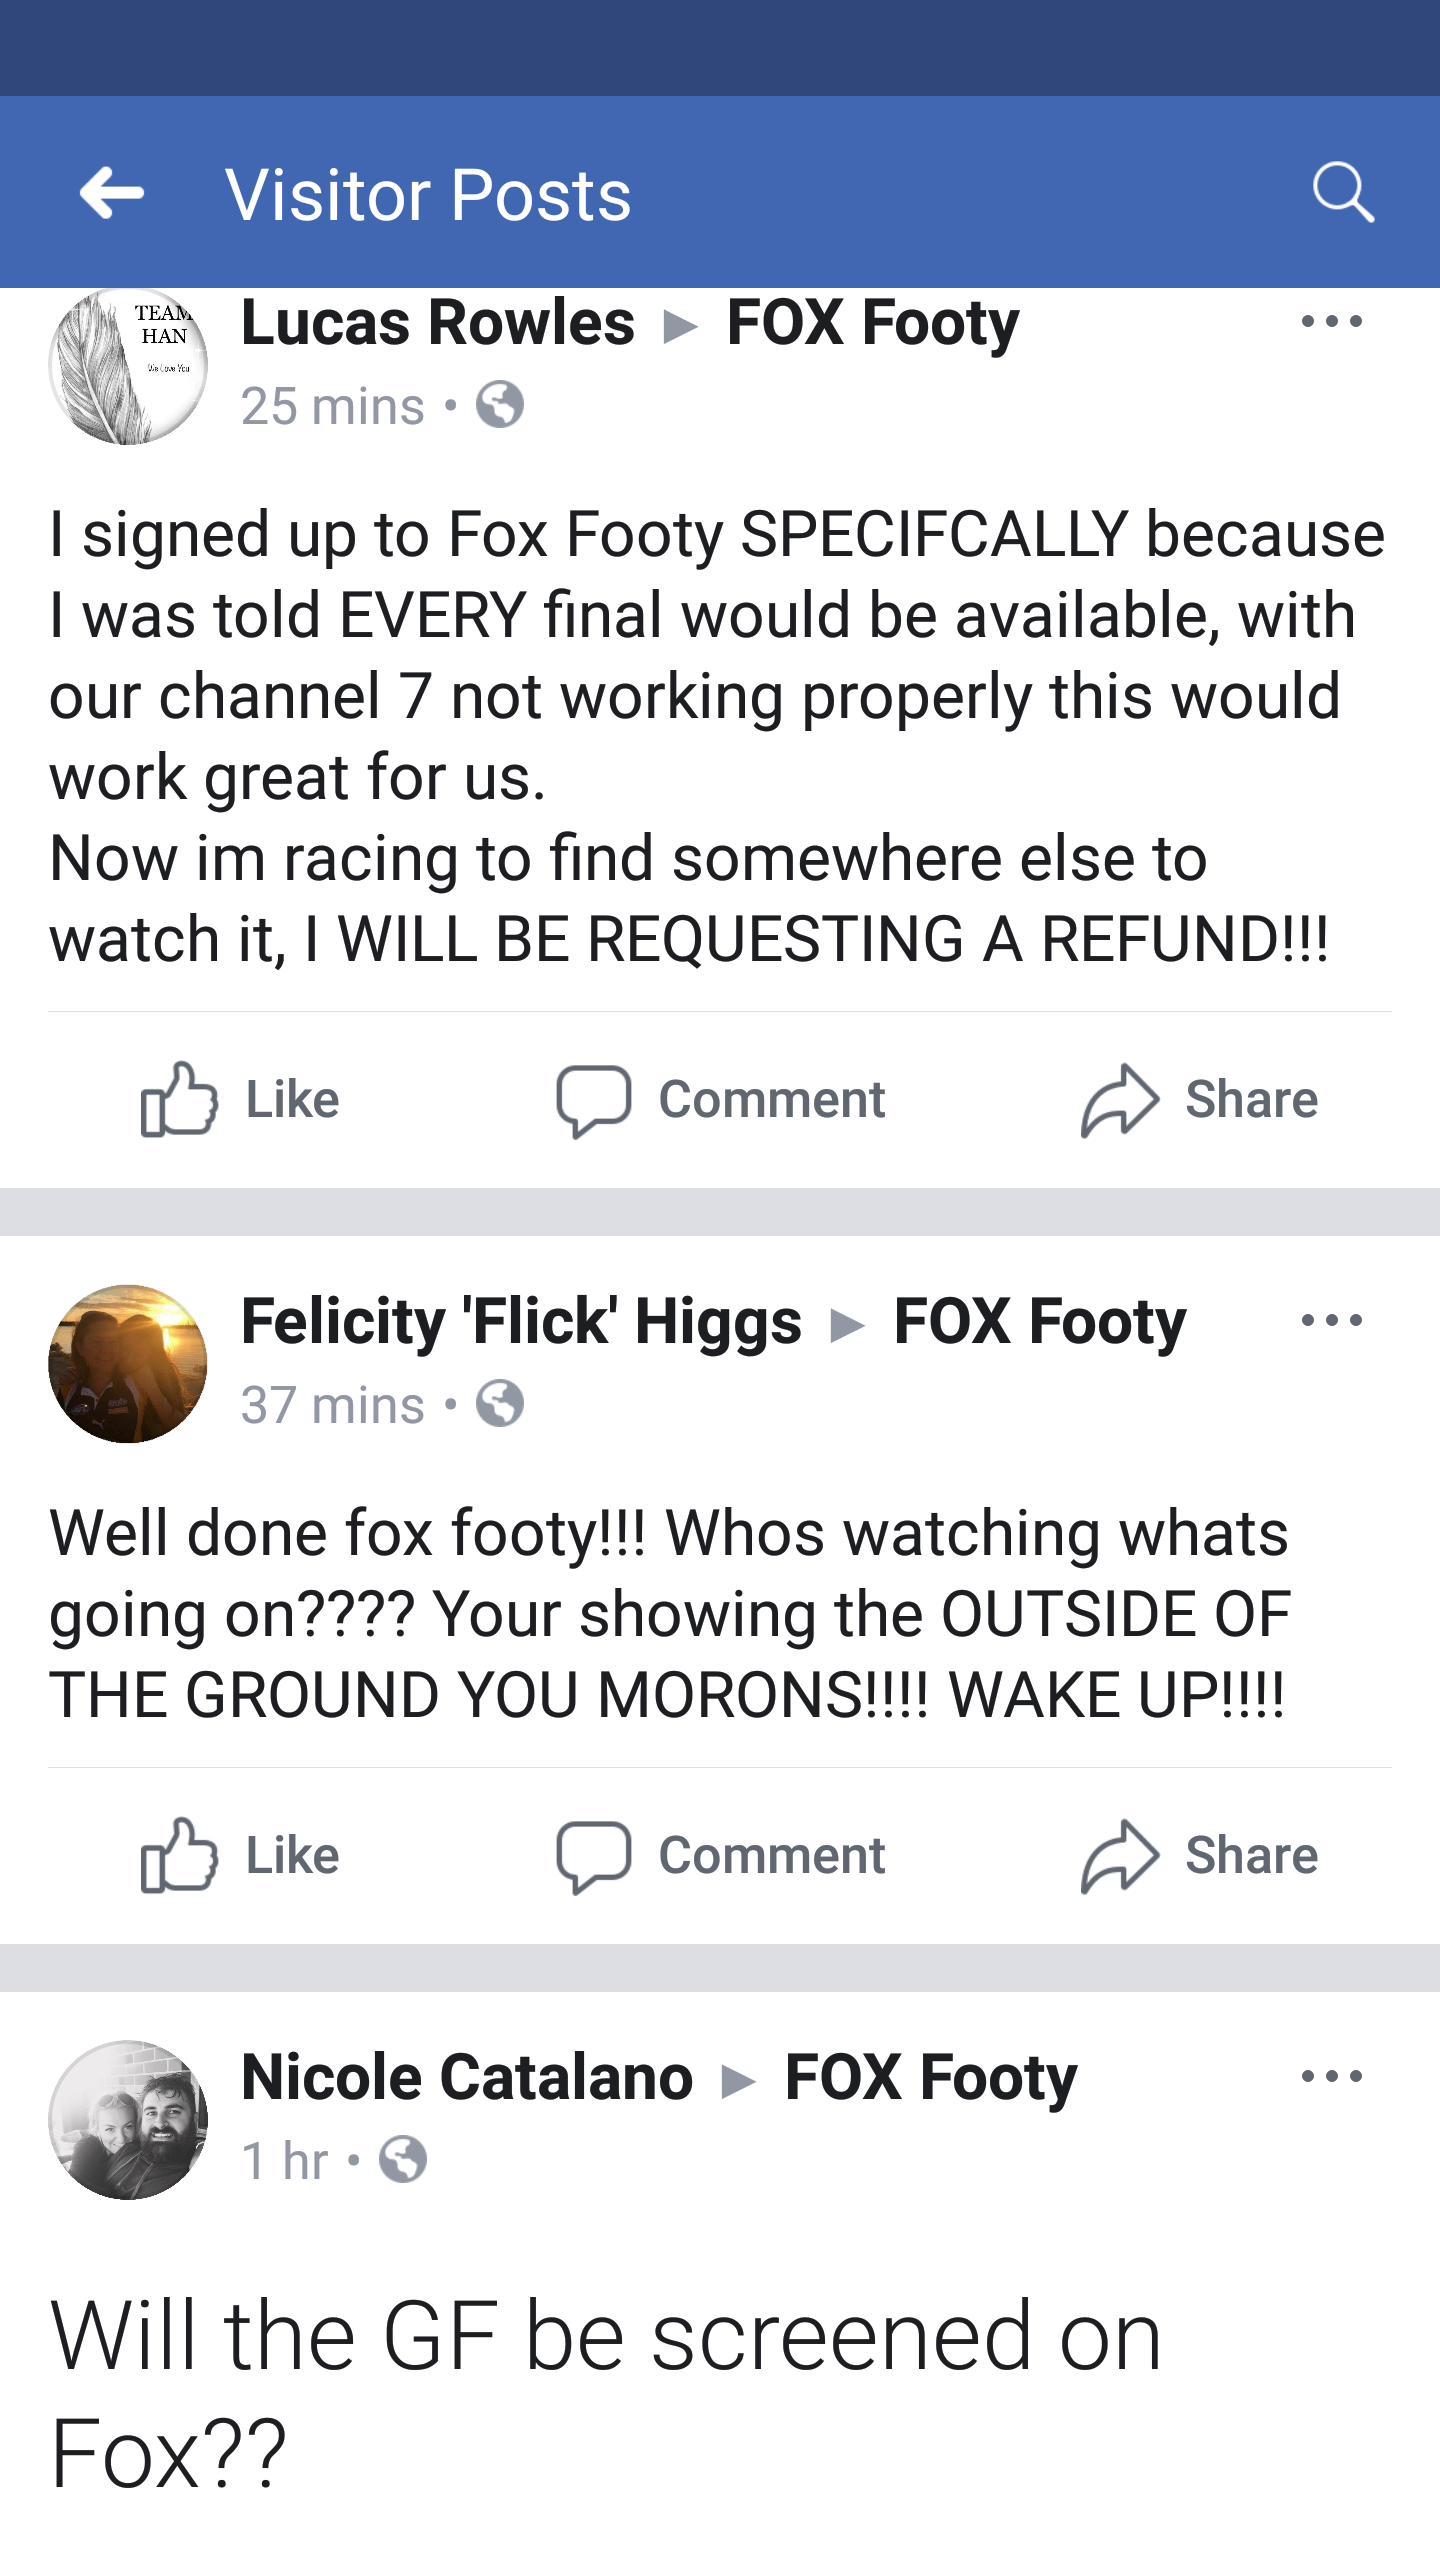The width and height of the screenshot is (1440, 2560).
Task: Tap Nicole Catalano's profile picture
Action: (x=128, y=2120)
